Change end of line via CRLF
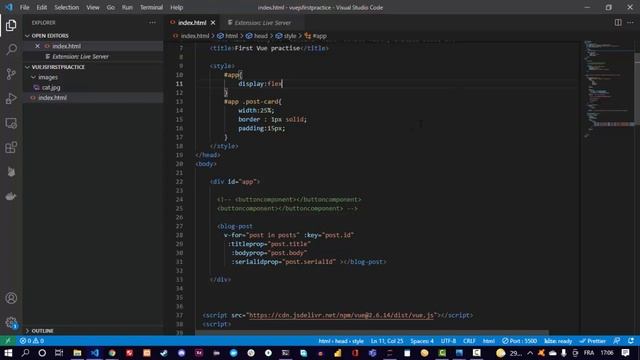 point(469,341)
